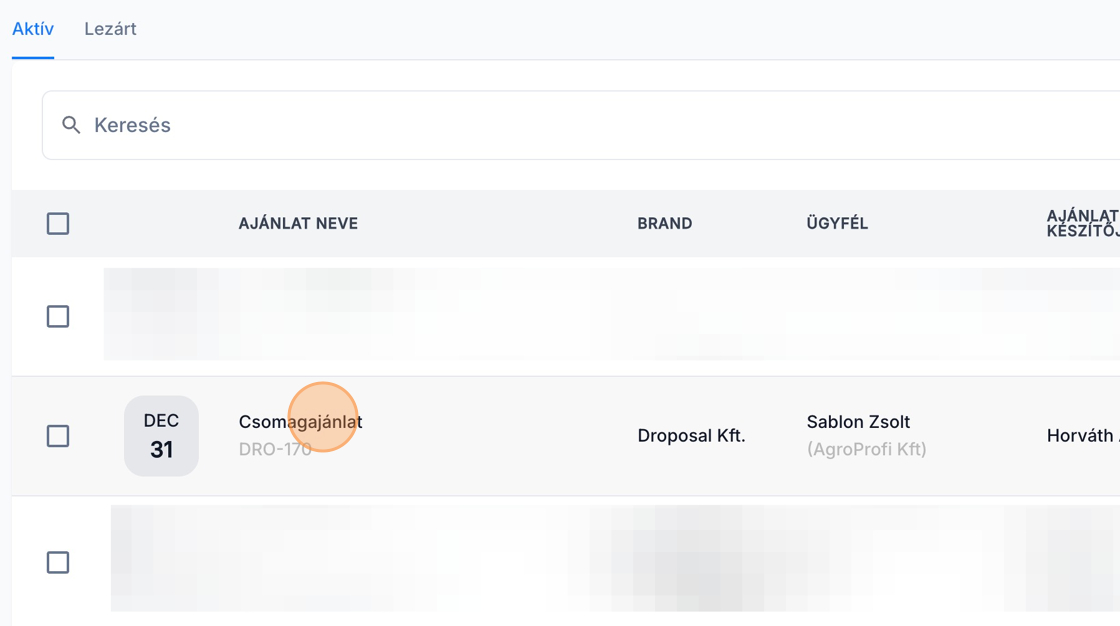The height and width of the screenshot is (626, 1120).
Task: Select the Csomagajánlat row checkbox
Action: (58, 436)
